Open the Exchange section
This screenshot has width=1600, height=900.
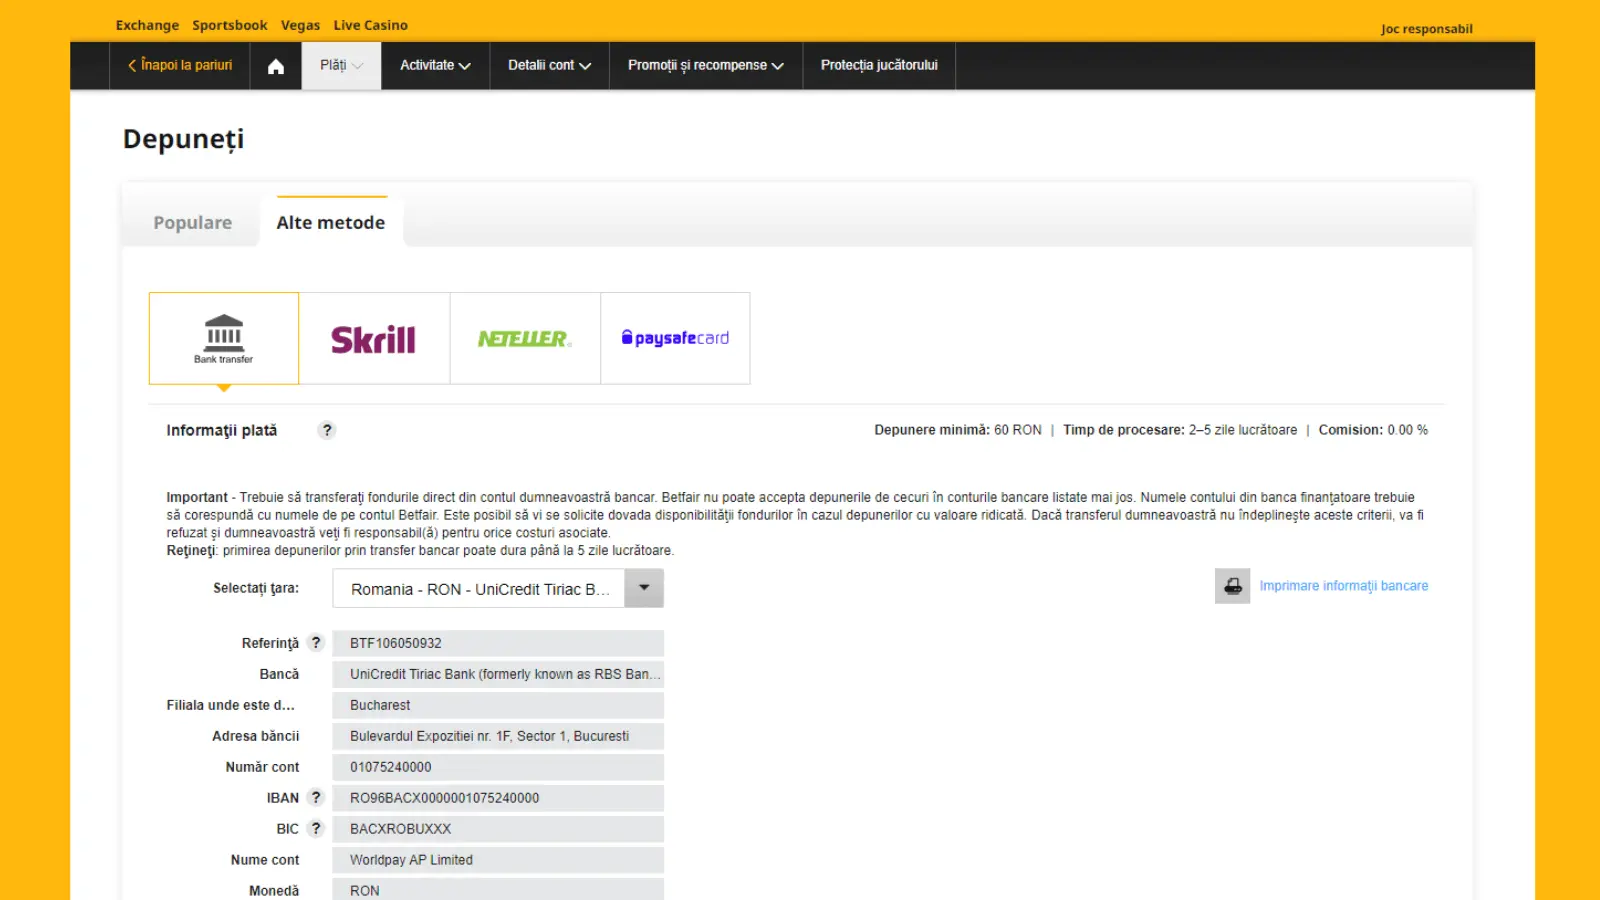[x=147, y=25]
